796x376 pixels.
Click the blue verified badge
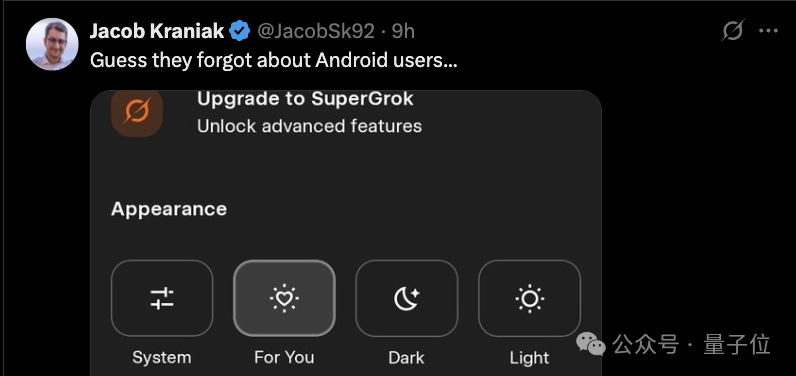(x=240, y=31)
